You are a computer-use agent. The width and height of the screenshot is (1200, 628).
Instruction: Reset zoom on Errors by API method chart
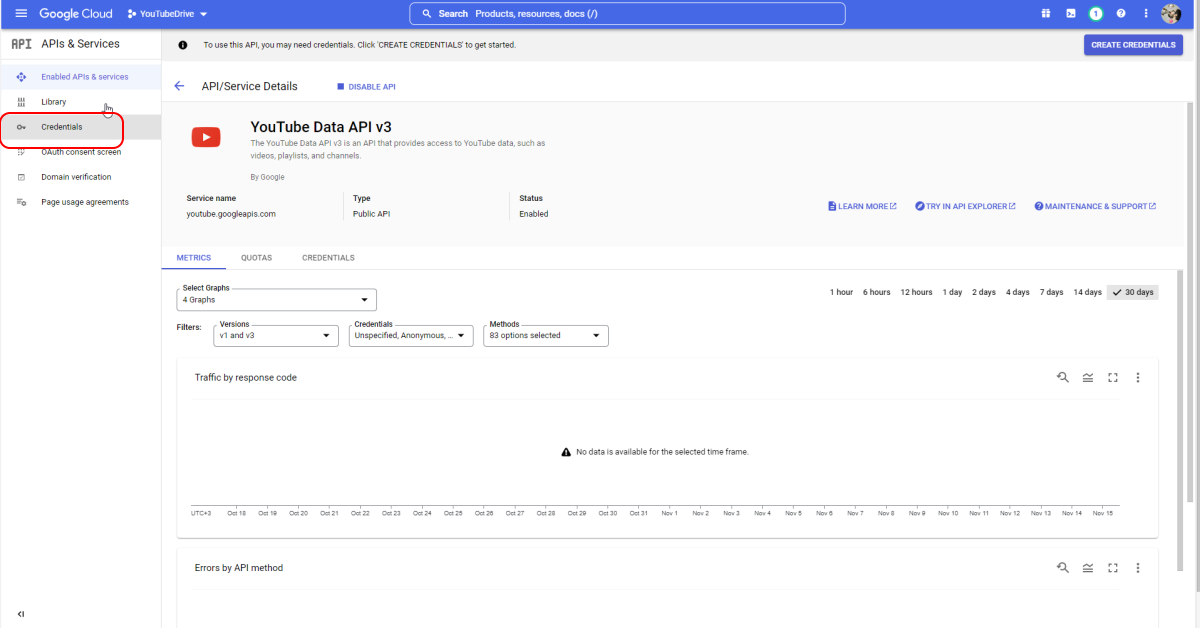click(x=1063, y=568)
